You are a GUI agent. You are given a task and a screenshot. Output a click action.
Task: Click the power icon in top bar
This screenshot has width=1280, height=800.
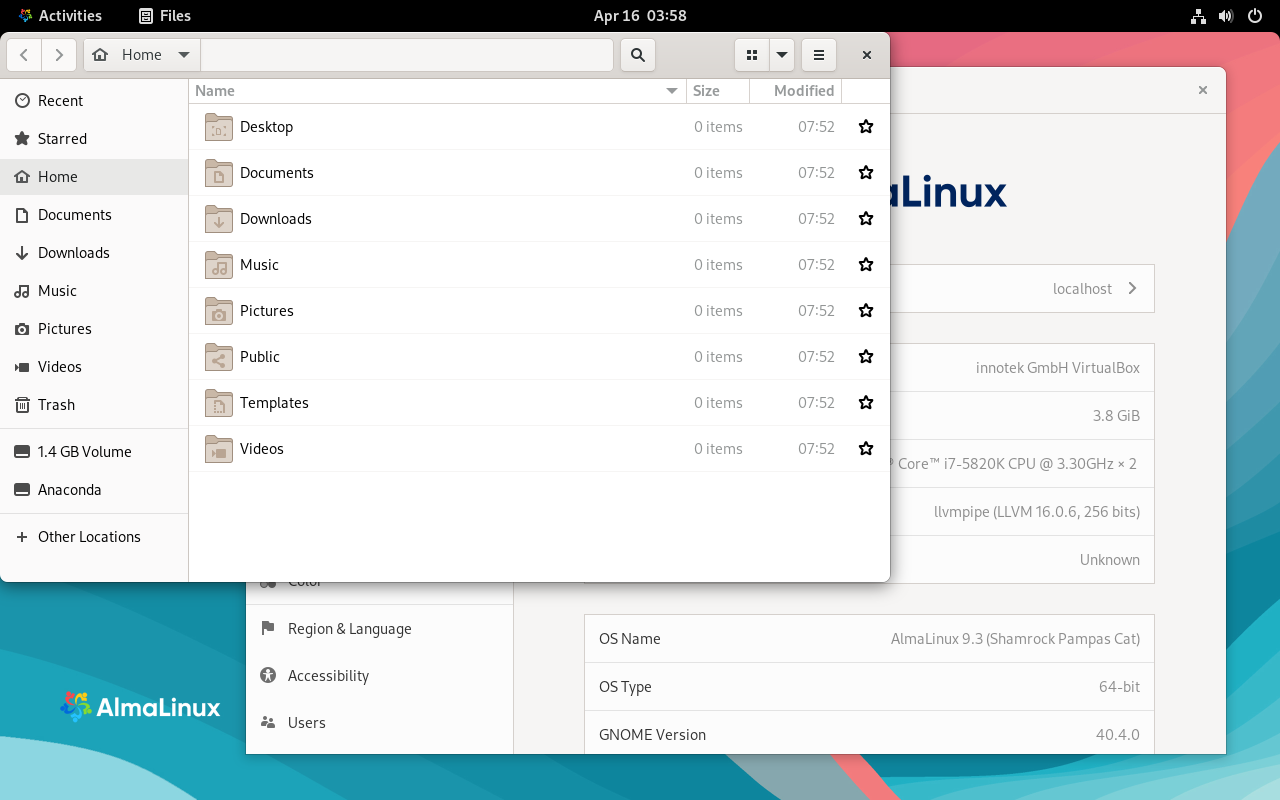tap(1255, 16)
